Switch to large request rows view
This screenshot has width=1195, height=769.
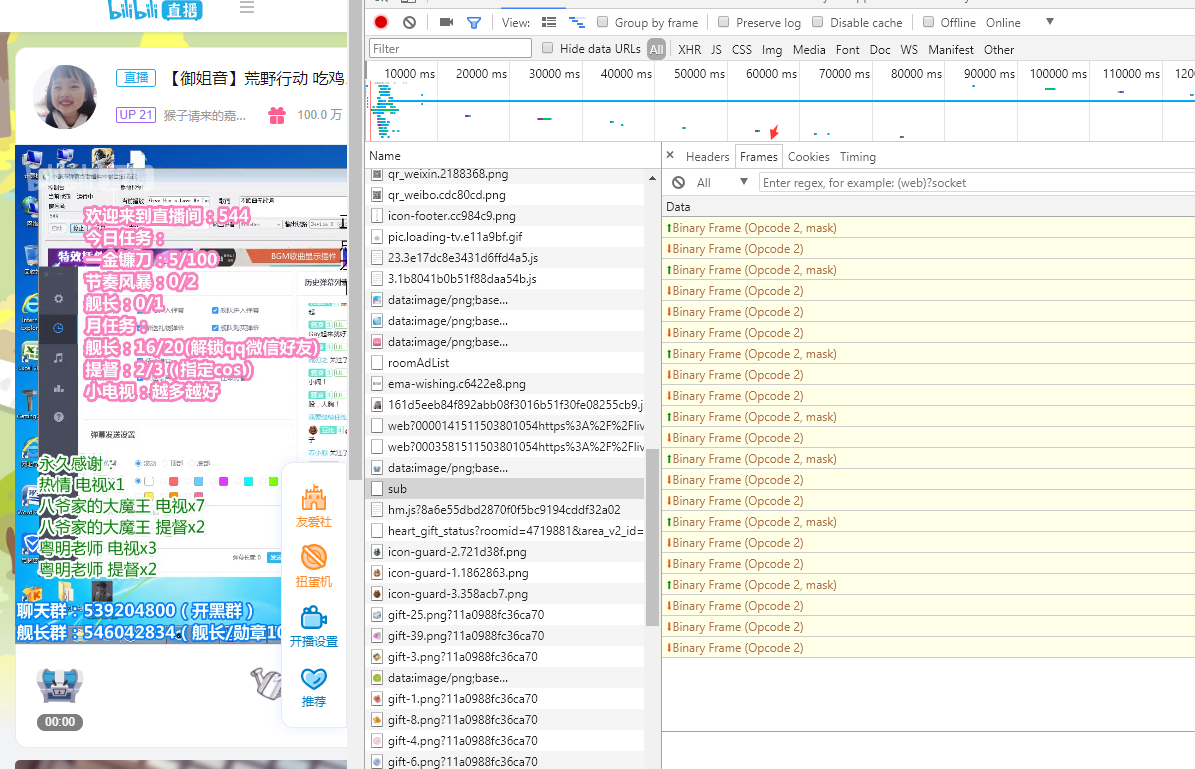click(549, 22)
